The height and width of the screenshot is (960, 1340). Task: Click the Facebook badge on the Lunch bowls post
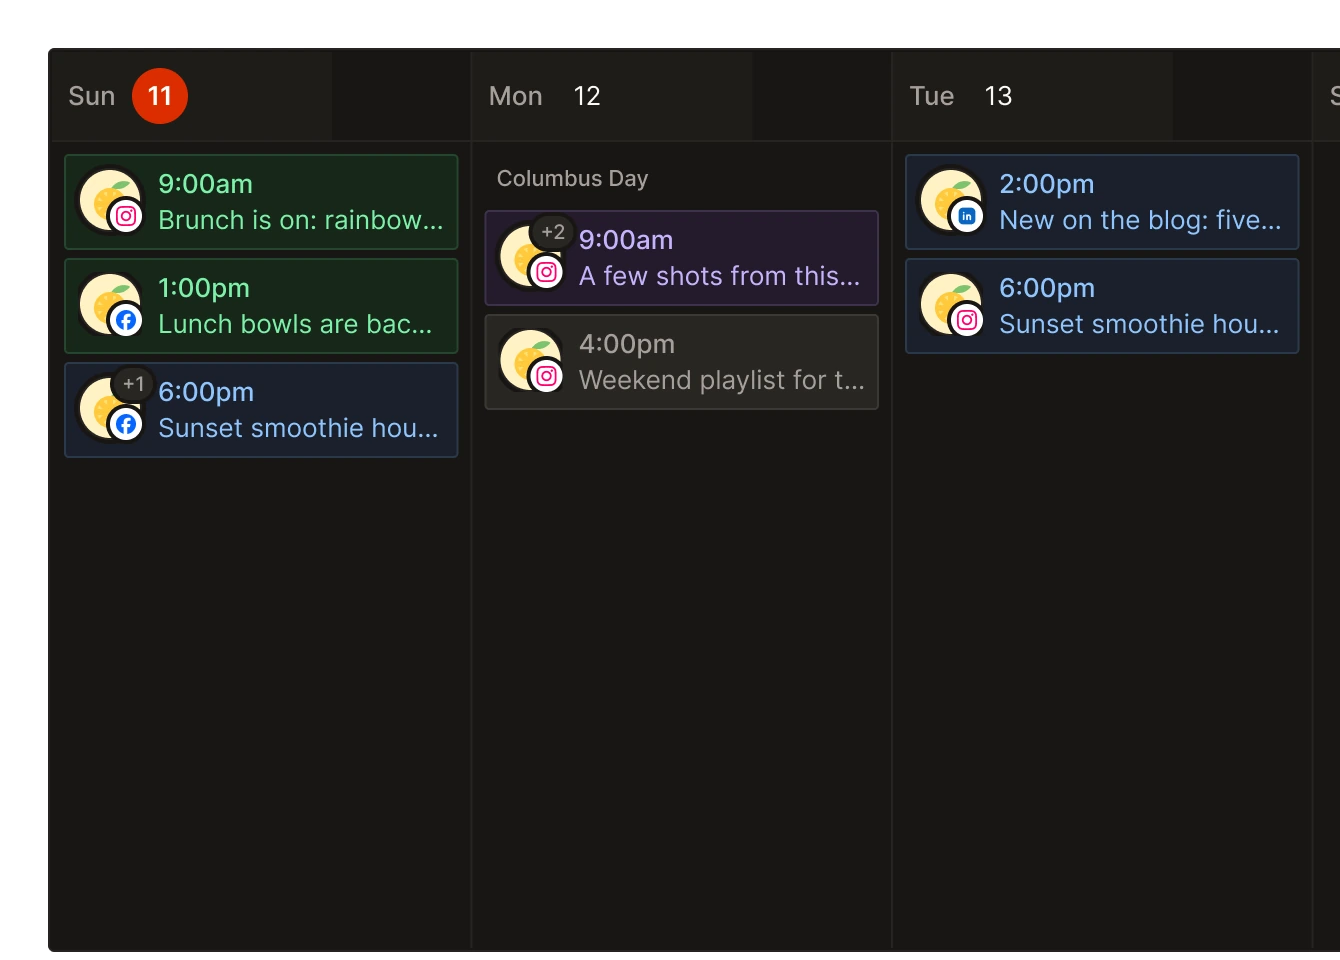(126, 320)
